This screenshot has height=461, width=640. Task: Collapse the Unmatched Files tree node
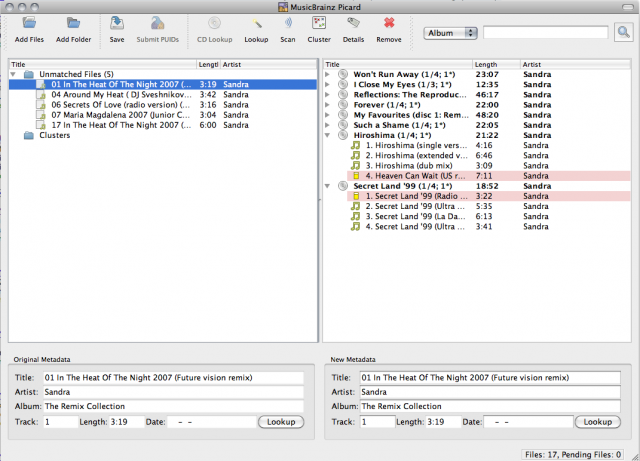[13, 74]
